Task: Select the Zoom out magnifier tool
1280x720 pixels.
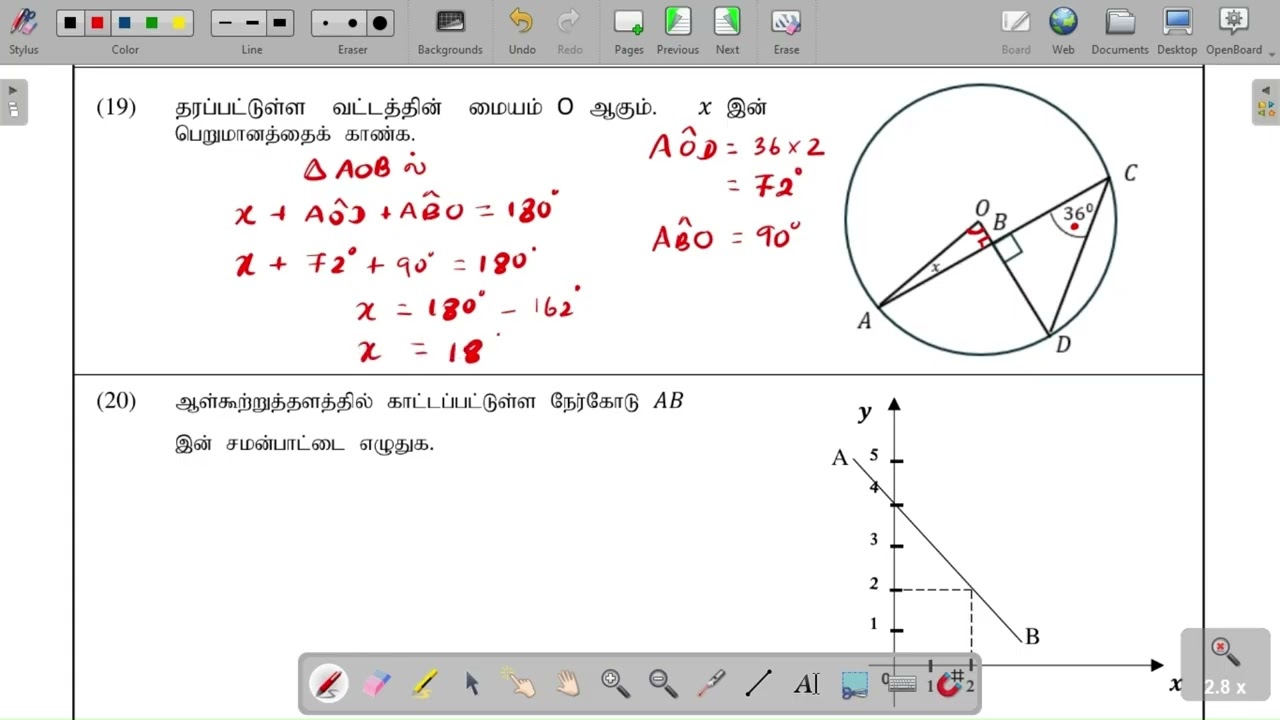Action: pos(663,684)
